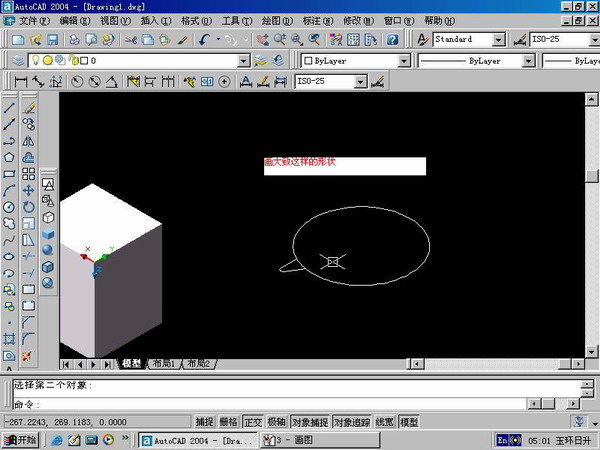Viewport: 600px width, 450px height.
Task: Click the Undo arrow in standard toolbar
Action: [x=206, y=39]
